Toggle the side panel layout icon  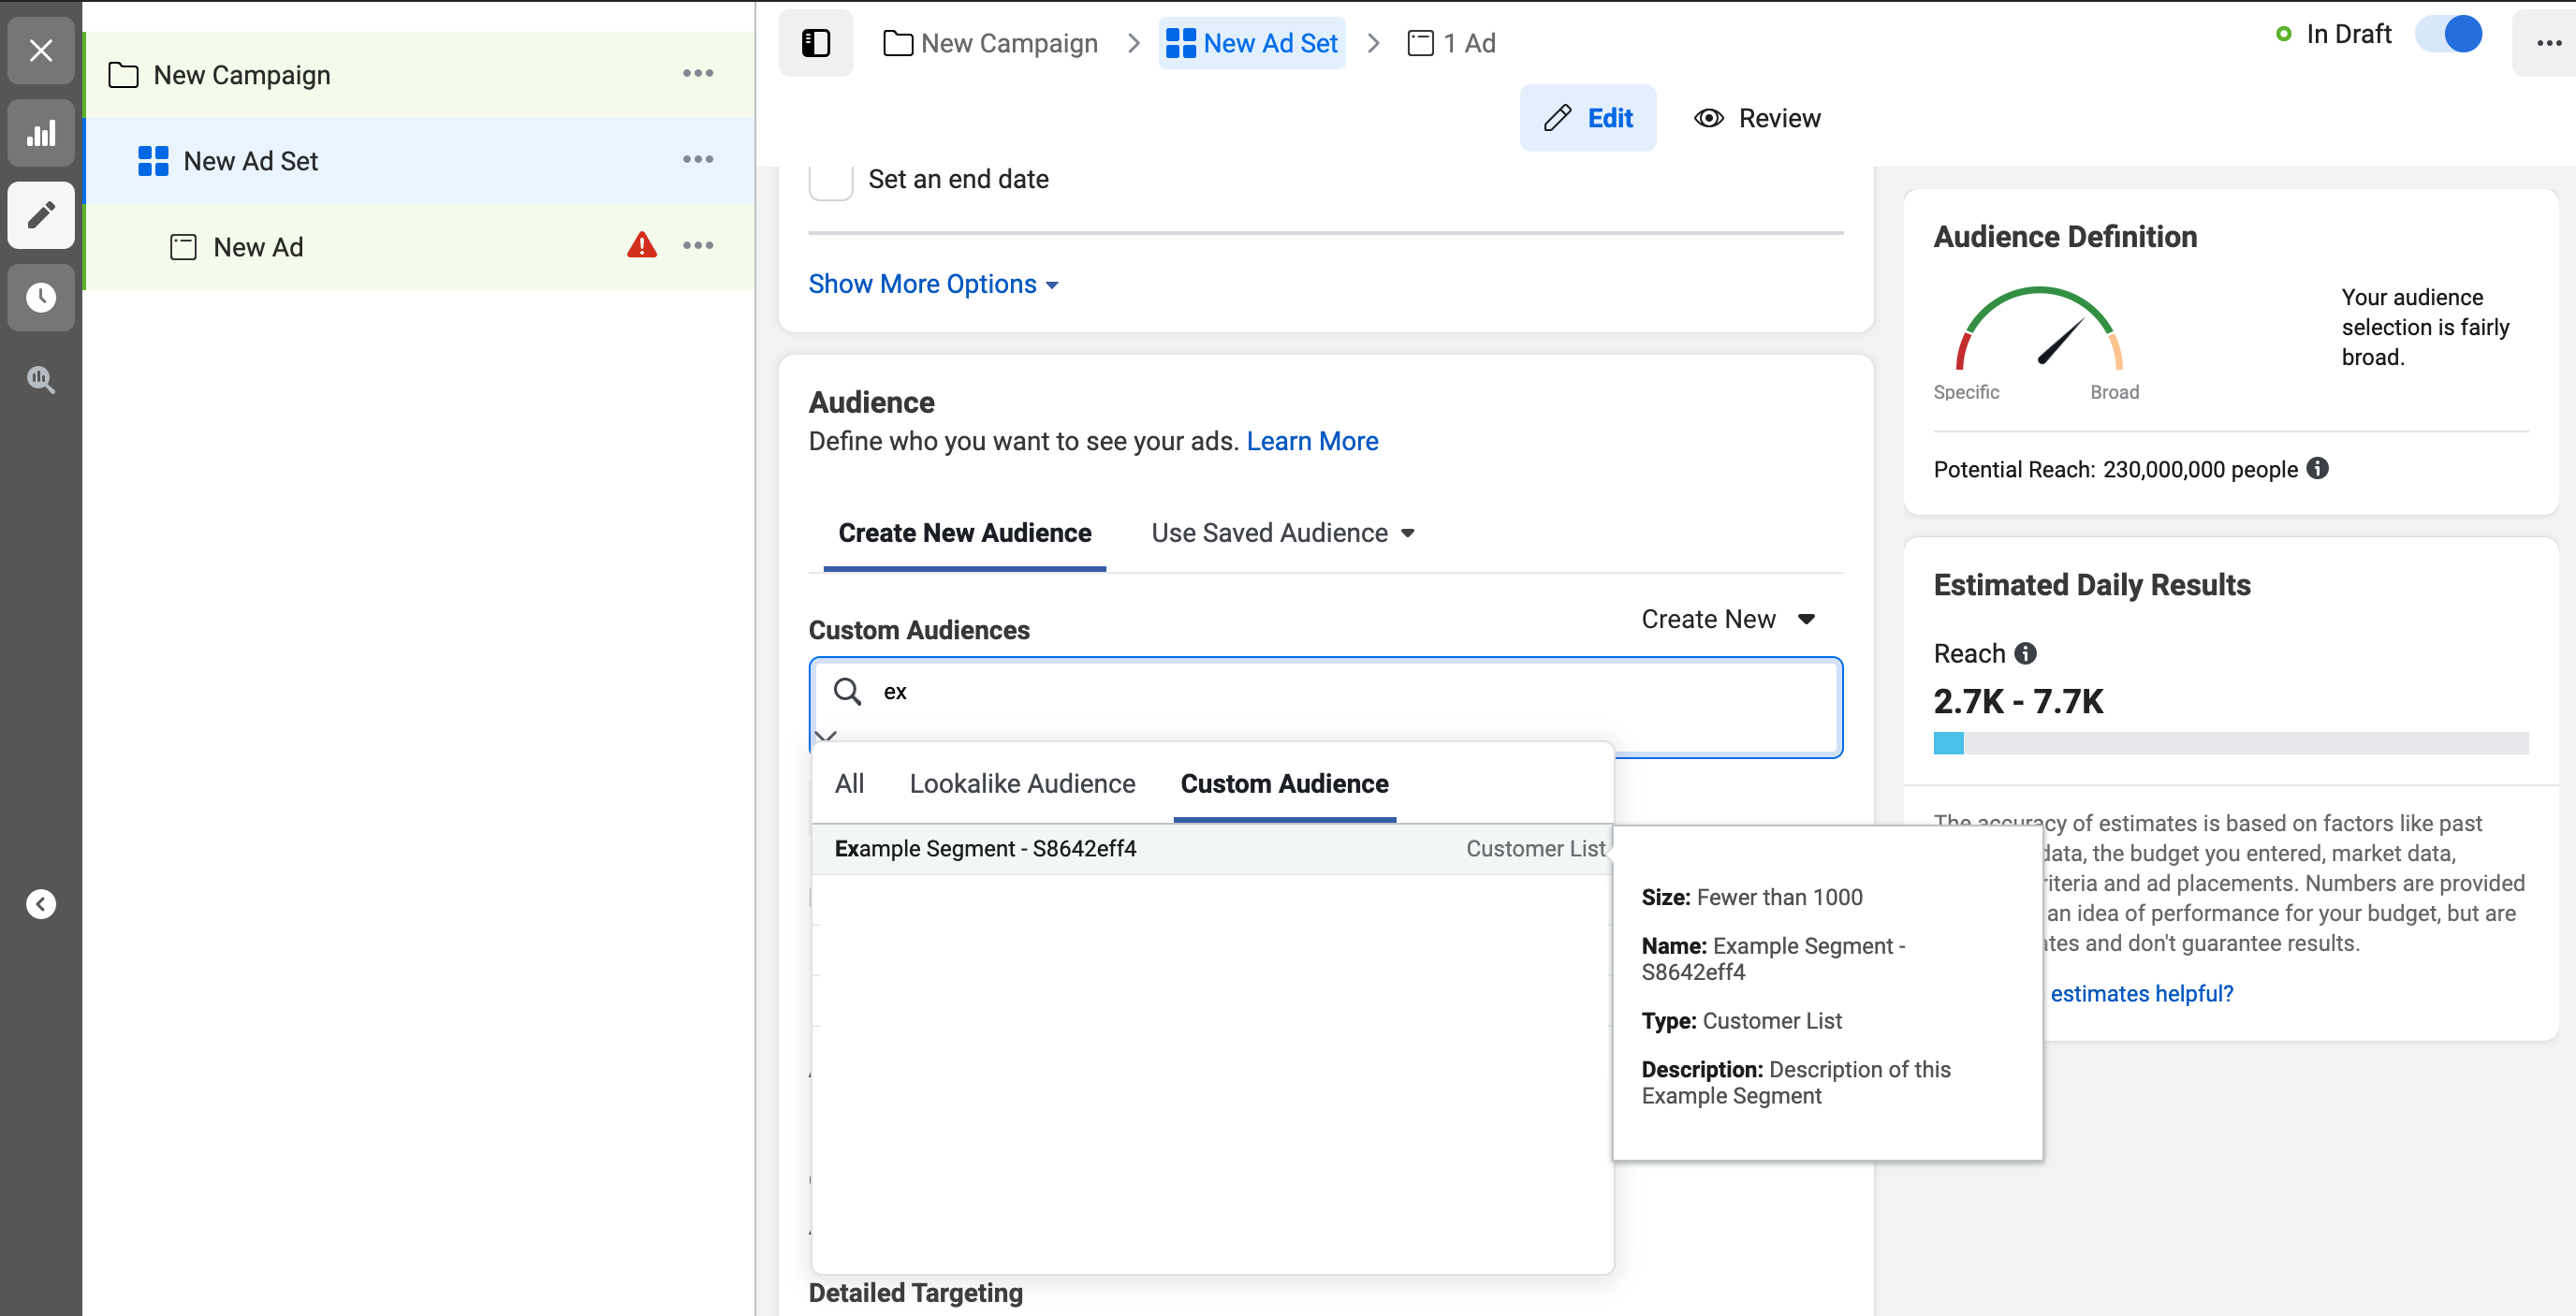pos(815,43)
